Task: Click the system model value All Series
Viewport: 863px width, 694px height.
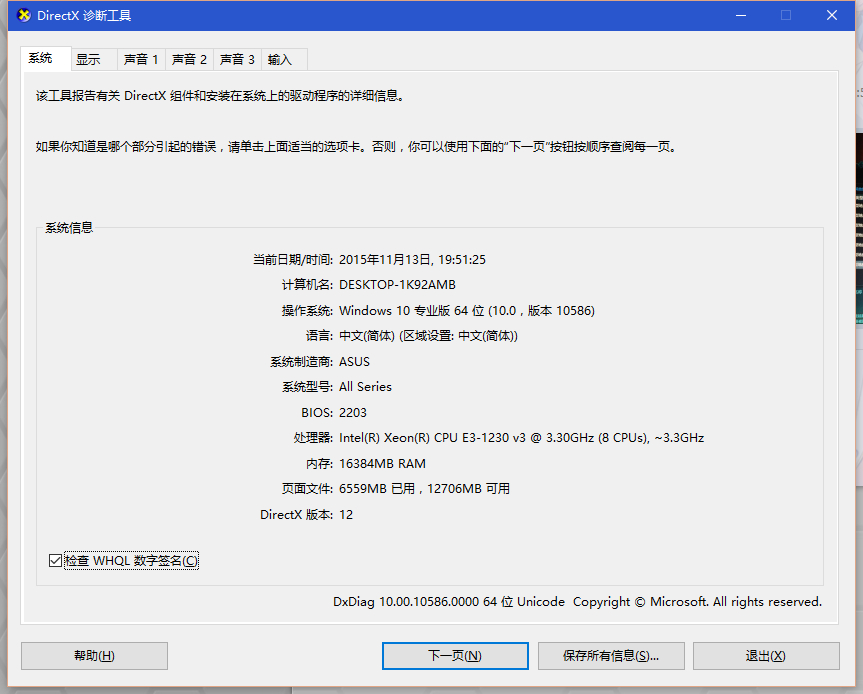Action: [365, 387]
